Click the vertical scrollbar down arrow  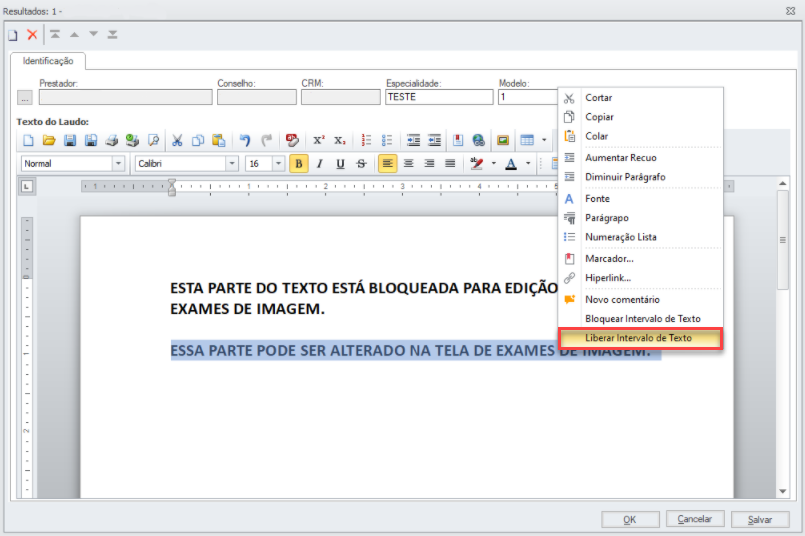(782, 491)
